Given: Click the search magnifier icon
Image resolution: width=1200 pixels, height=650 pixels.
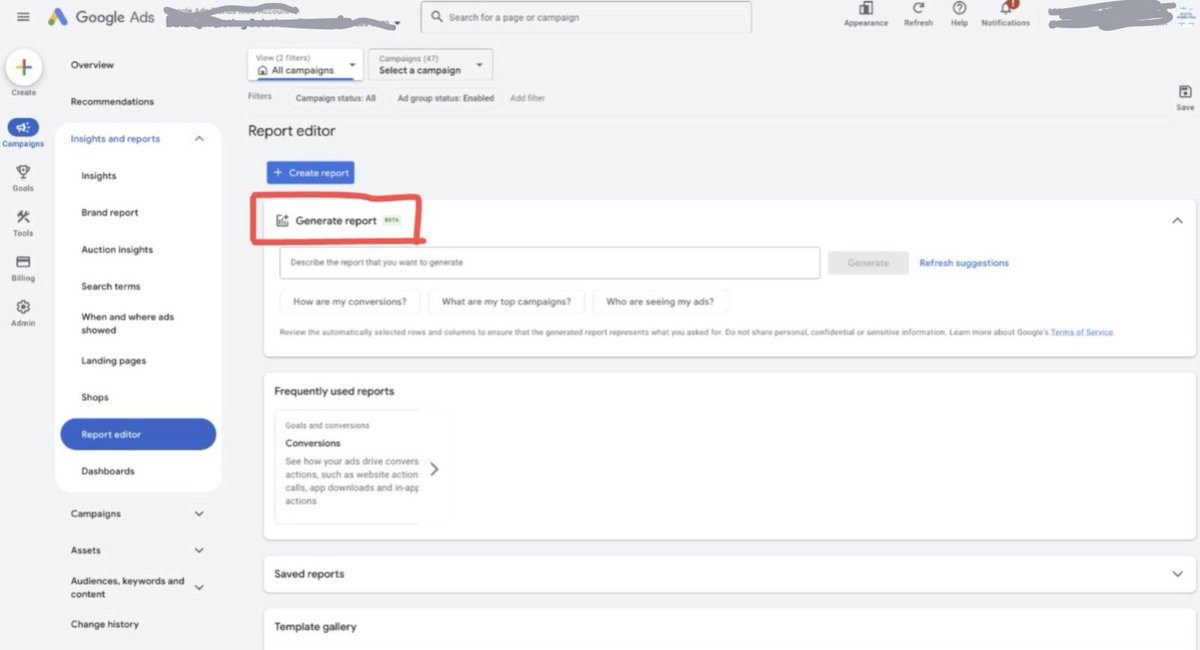Looking at the screenshot, I should click(x=437, y=17).
